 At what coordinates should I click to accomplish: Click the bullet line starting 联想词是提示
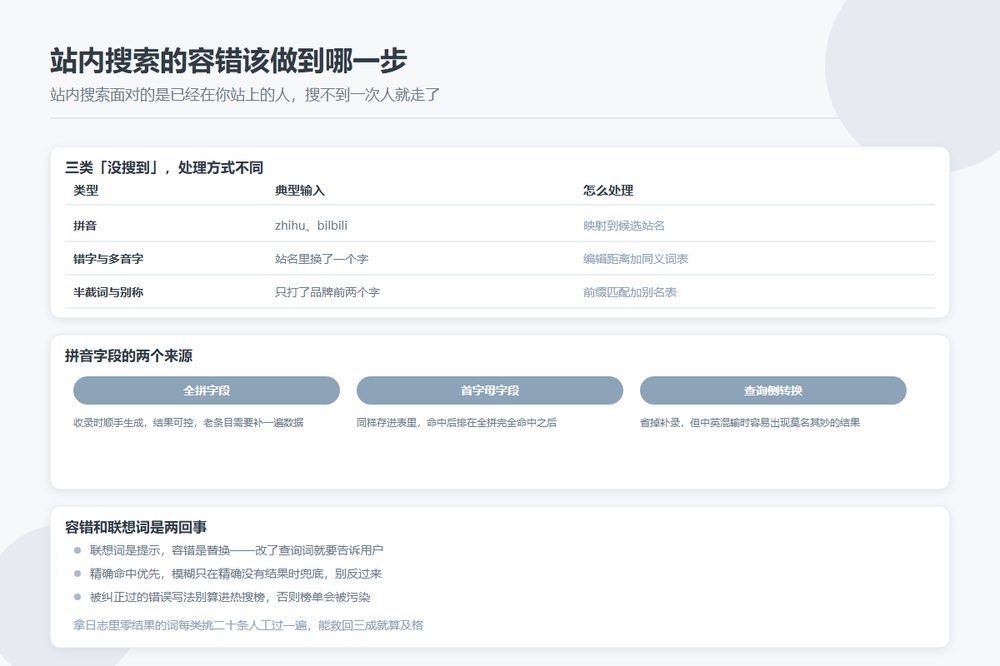237,550
